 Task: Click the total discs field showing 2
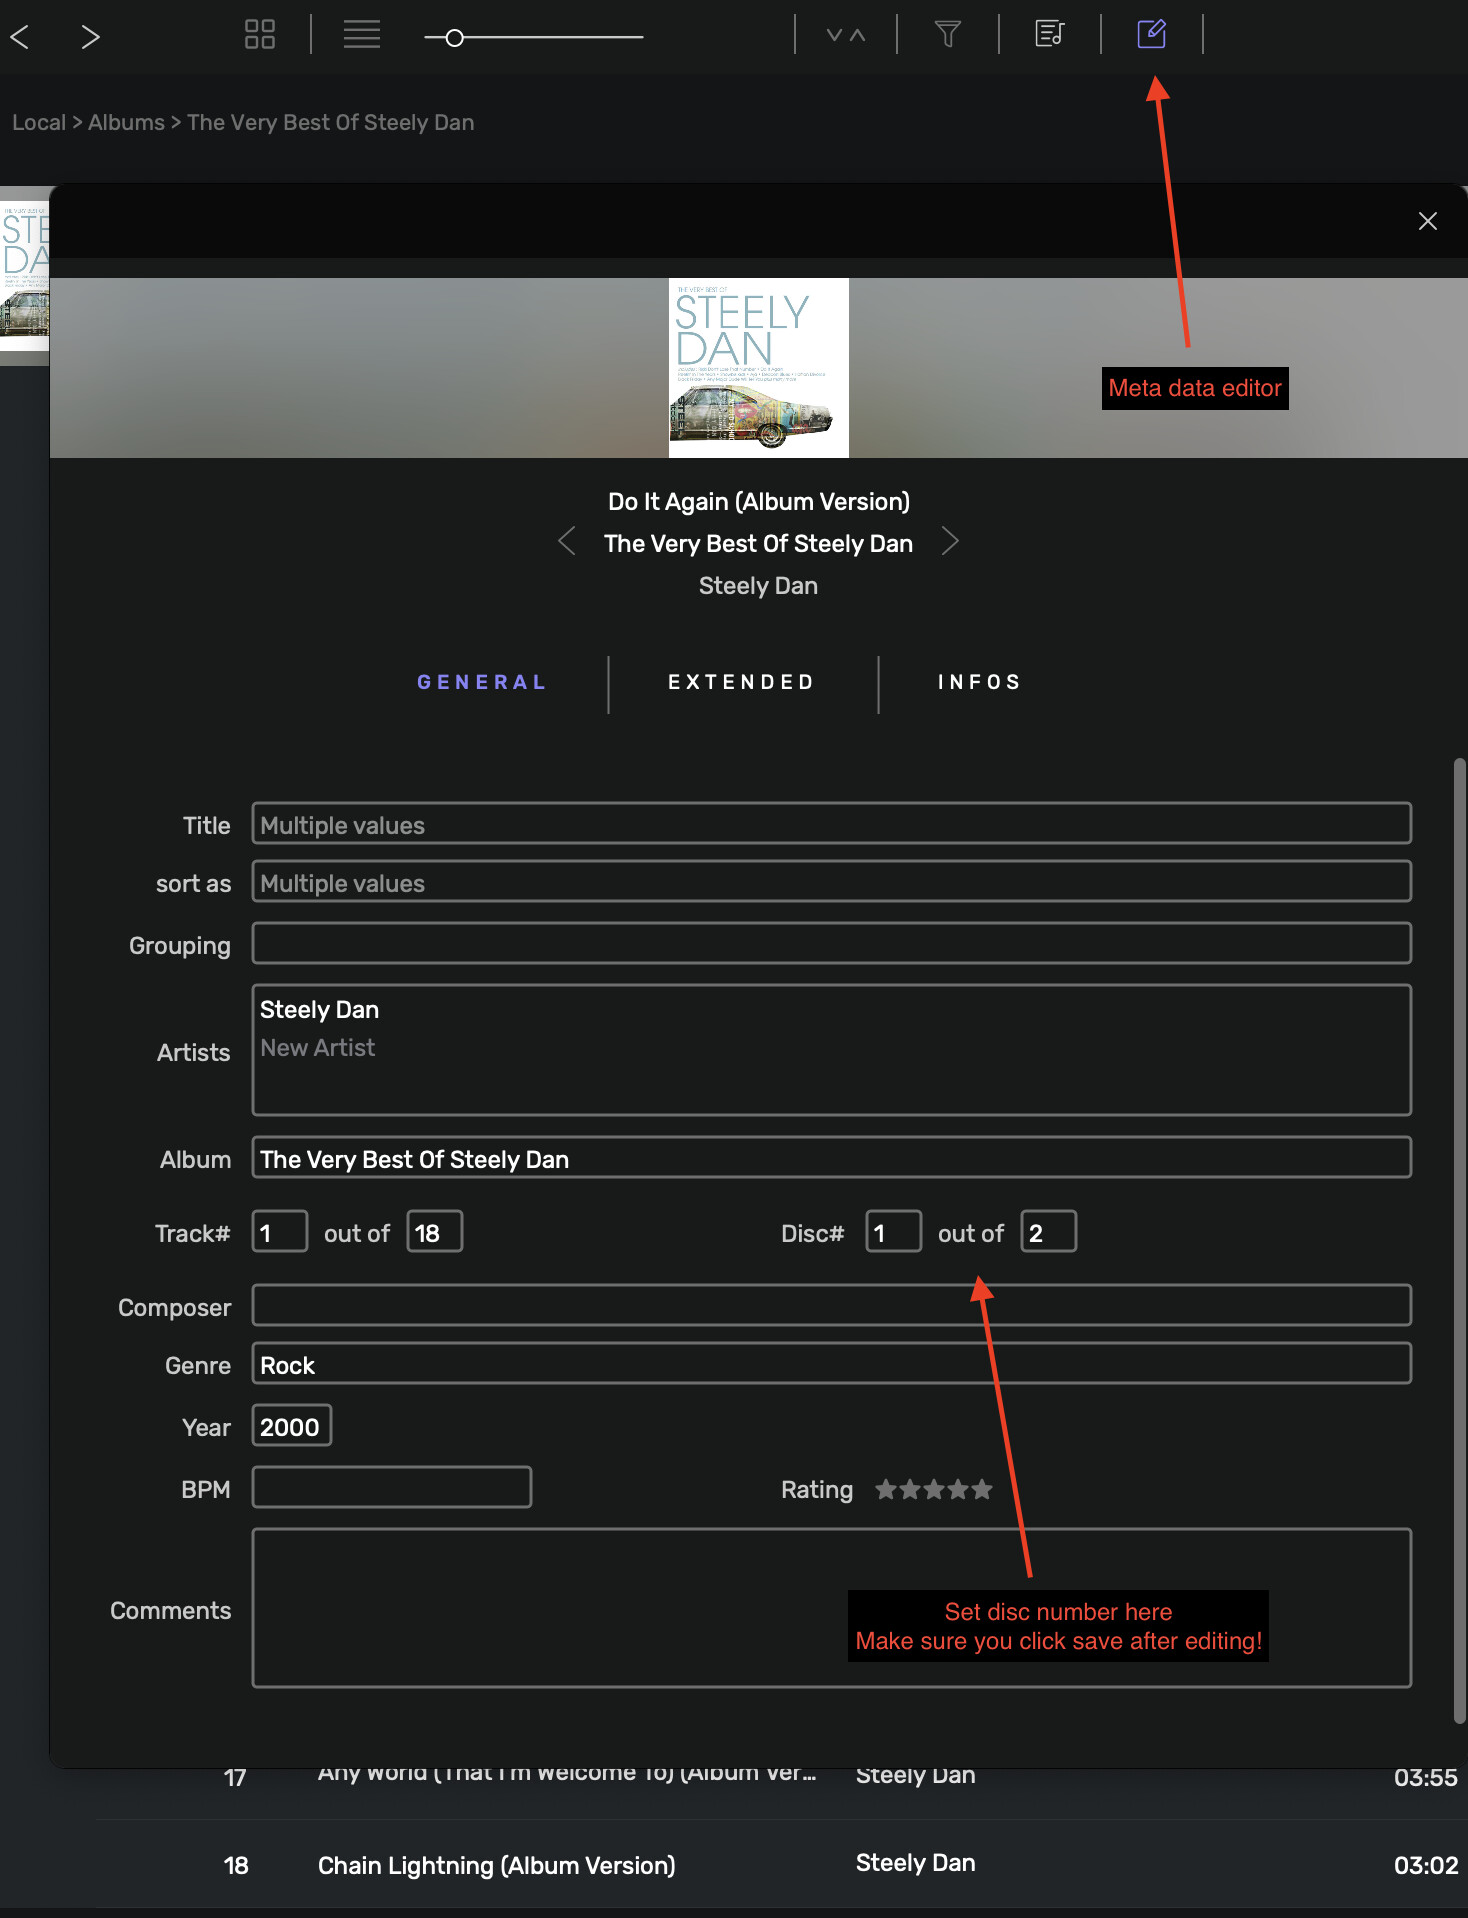click(1049, 1232)
